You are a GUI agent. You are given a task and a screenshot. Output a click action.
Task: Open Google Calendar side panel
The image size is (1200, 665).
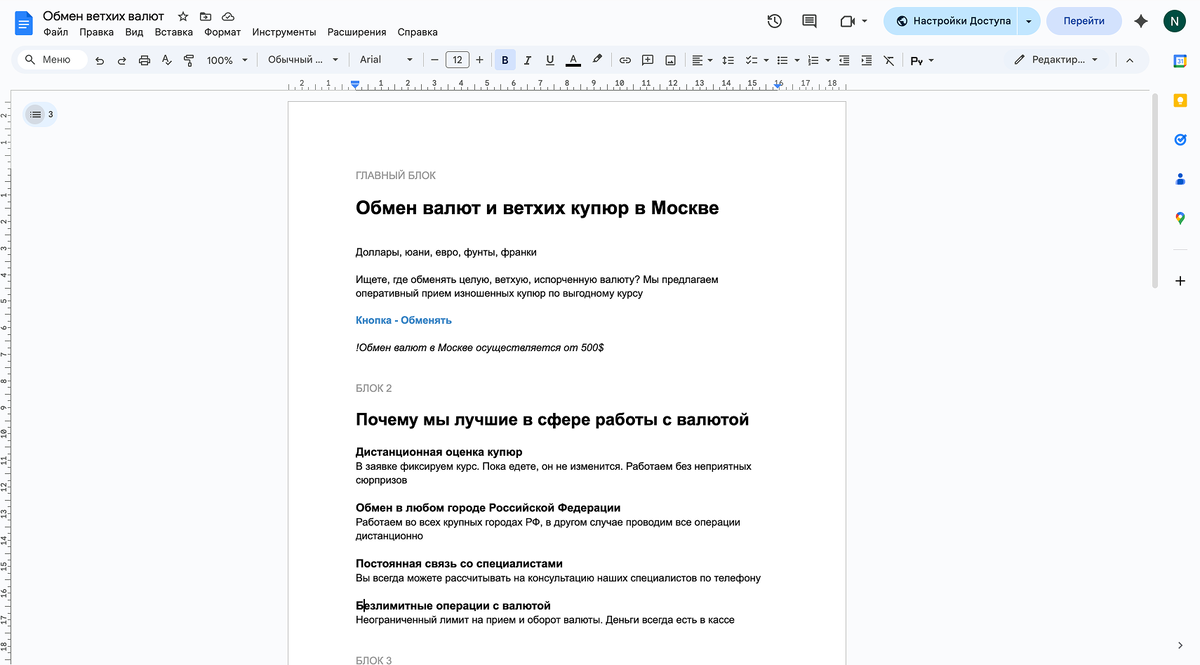point(1180,61)
